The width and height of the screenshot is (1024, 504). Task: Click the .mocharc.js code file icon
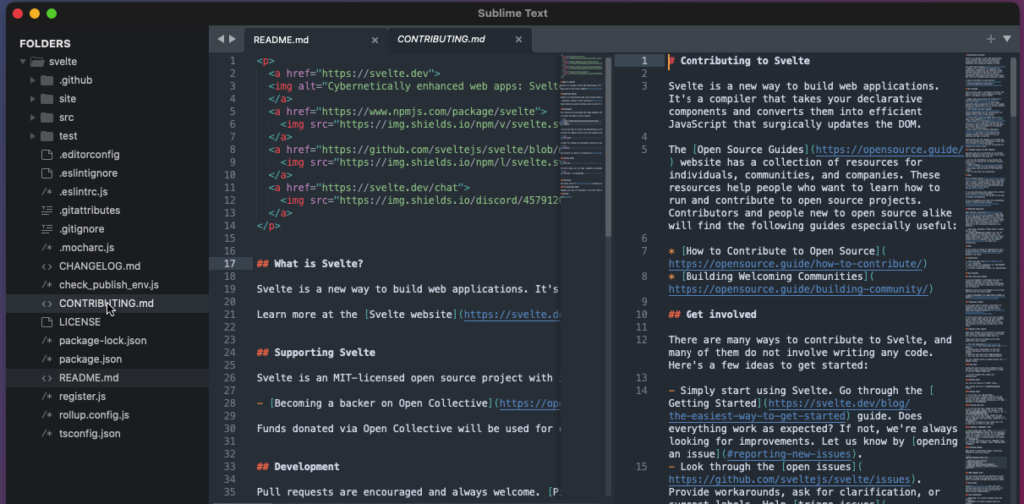point(47,248)
